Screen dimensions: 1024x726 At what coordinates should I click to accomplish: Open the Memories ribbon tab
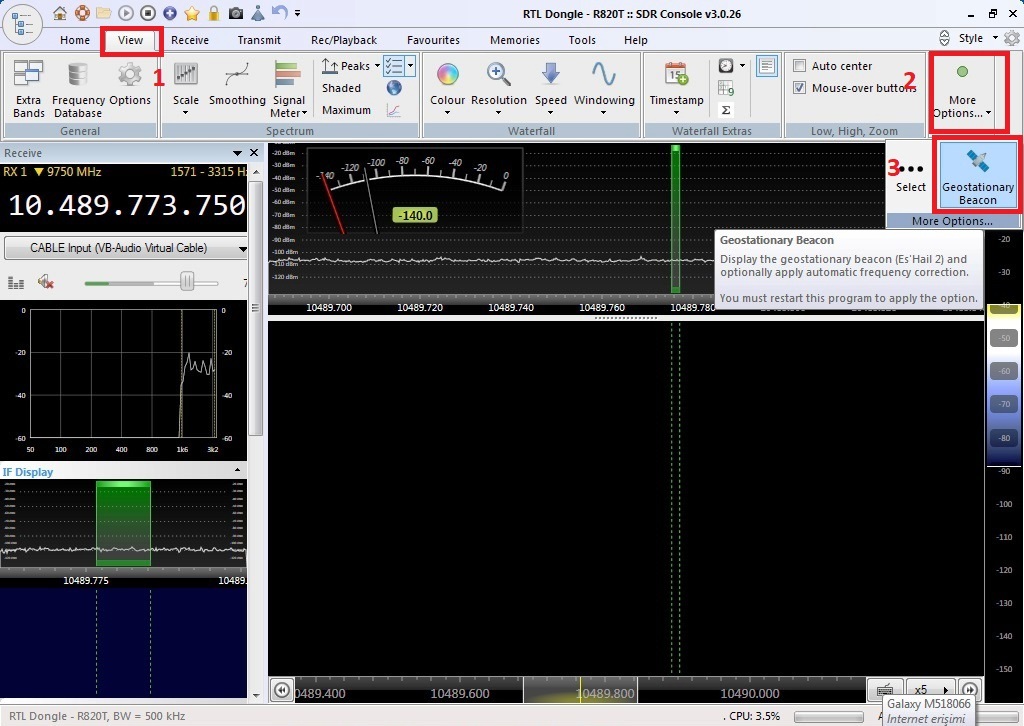515,40
